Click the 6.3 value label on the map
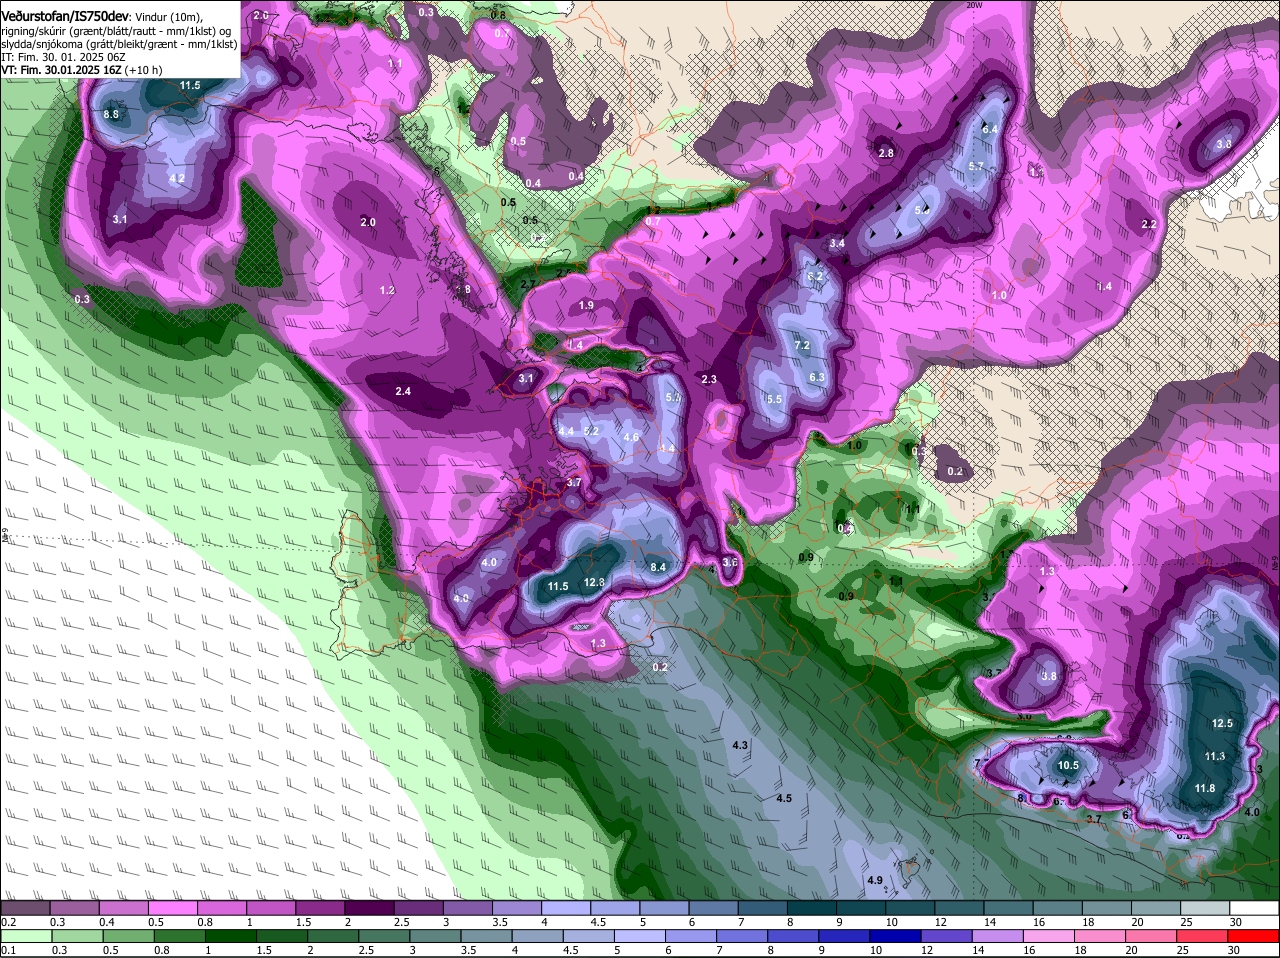This screenshot has height=958, width=1280. tap(816, 377)
